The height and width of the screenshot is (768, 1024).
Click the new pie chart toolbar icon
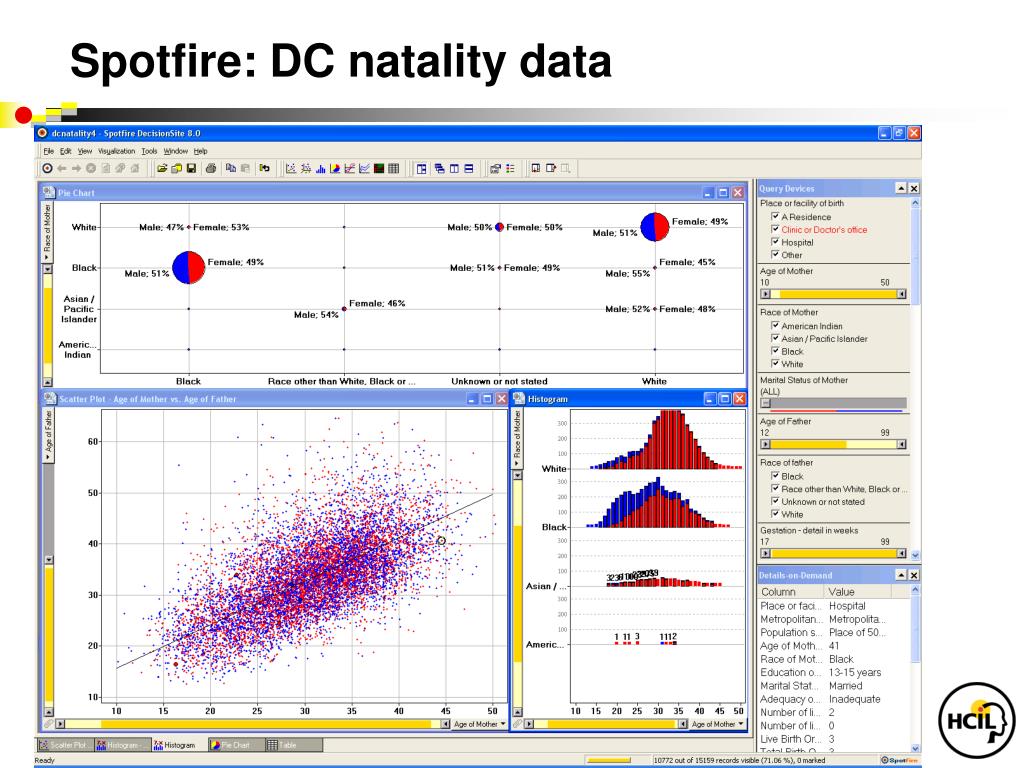pyautogui.click(x=335, y=168)
